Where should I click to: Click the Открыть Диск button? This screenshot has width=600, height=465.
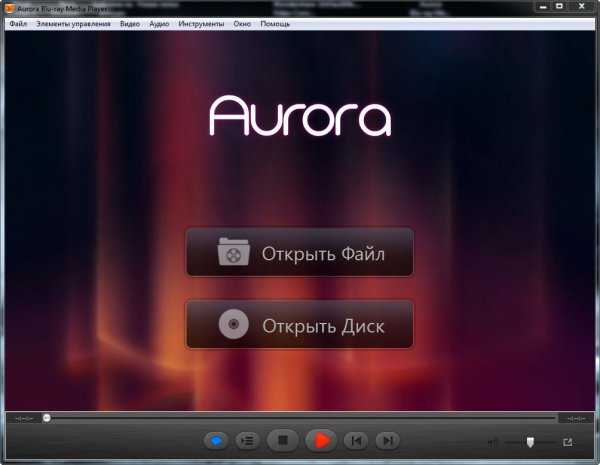point(299,325)
